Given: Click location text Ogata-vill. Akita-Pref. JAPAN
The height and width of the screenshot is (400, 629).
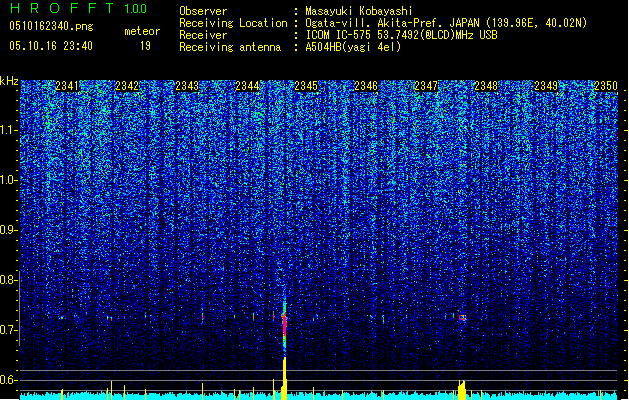Looking at the screenshot, I should pyautogui.click(x=392, y=23).
